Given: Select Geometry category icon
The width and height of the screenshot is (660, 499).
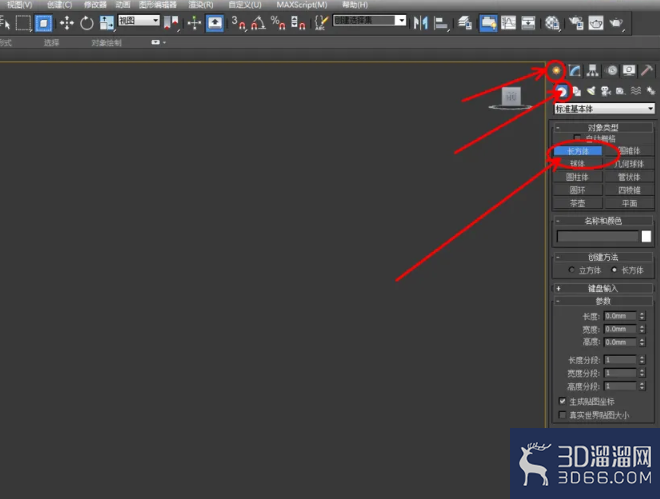Looking at the screenshot, I should click(x=562, y=91).
